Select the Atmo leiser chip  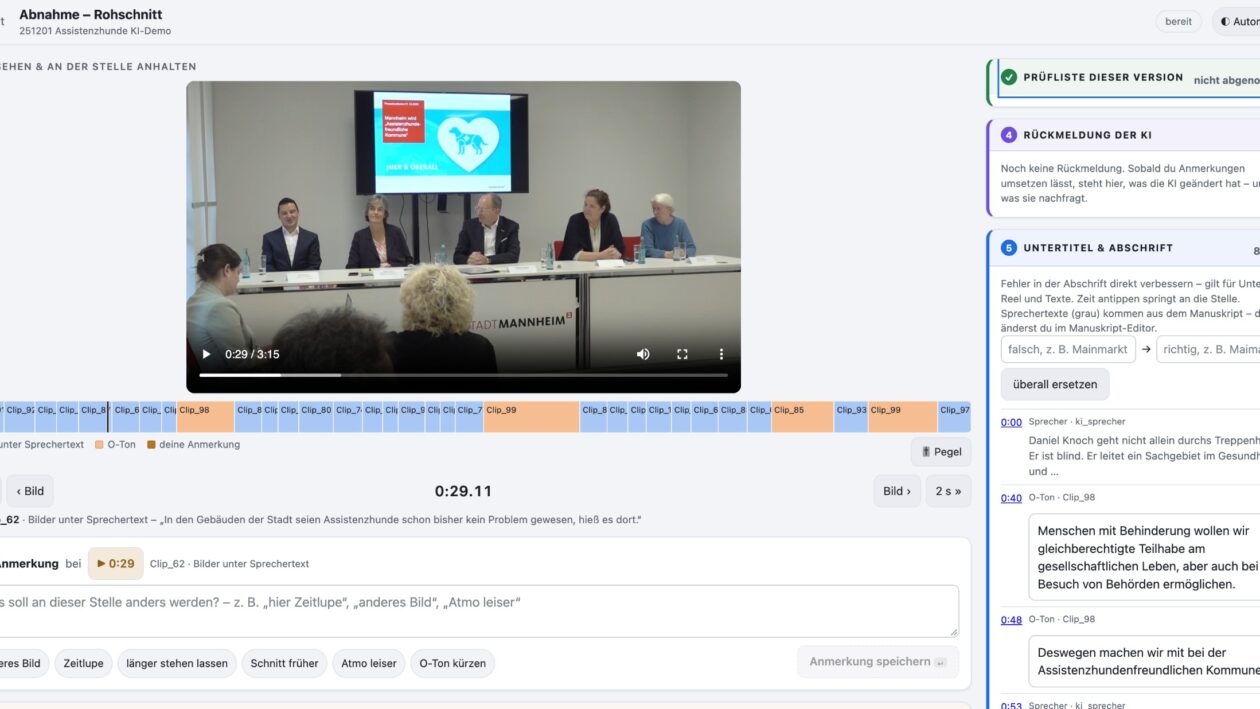(x=369, y=663)
